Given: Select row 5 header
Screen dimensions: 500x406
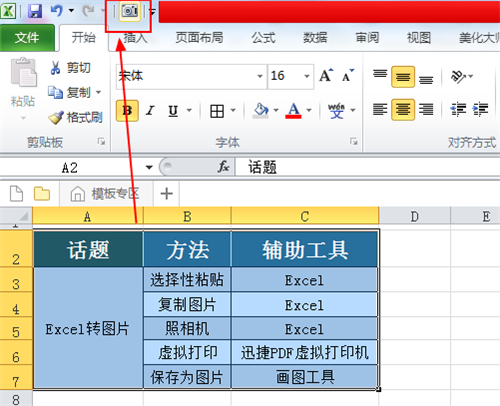Looking at the screenshot, I should point(16,328).
